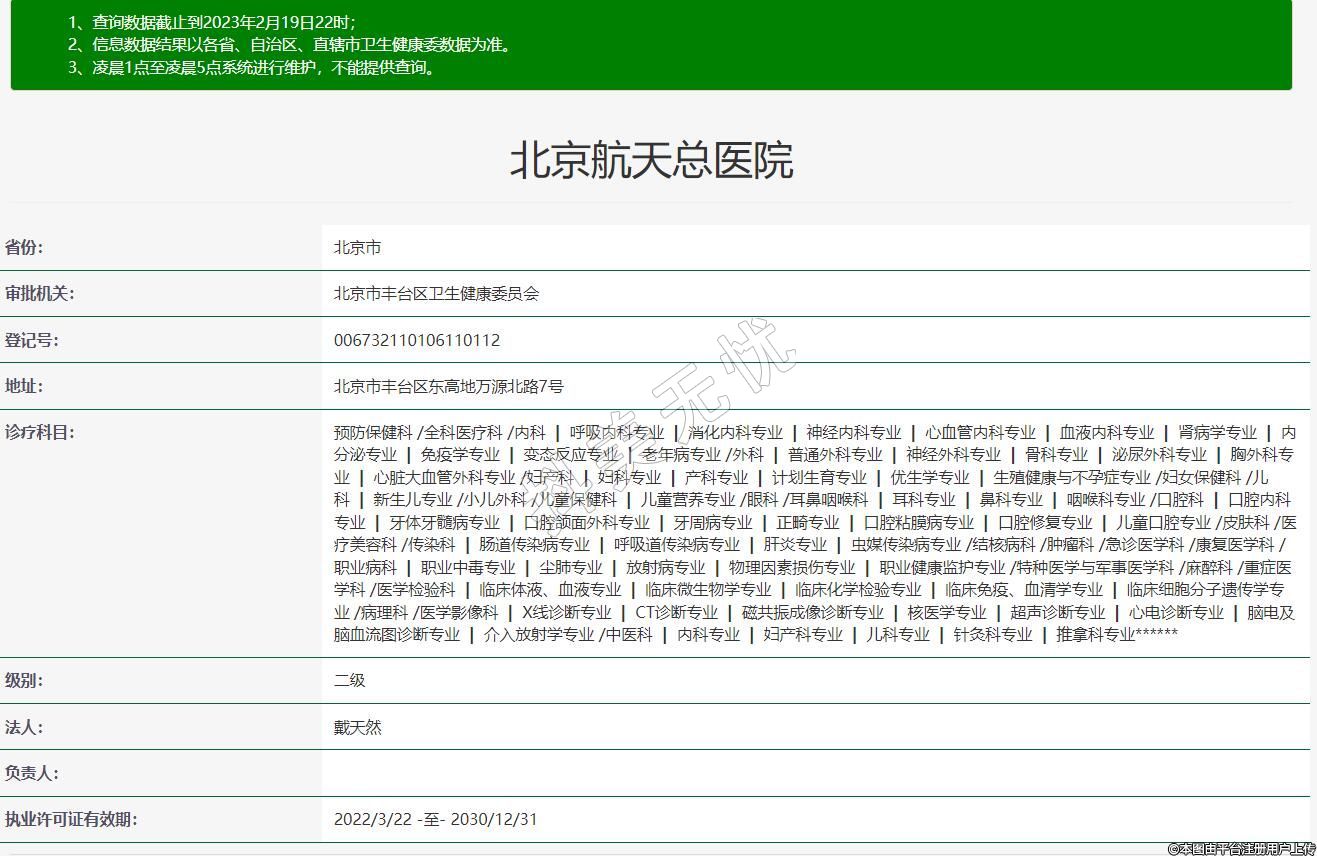Select legal person name 戴天然
Screen dimensions: 1317x856
click(357, 727)
